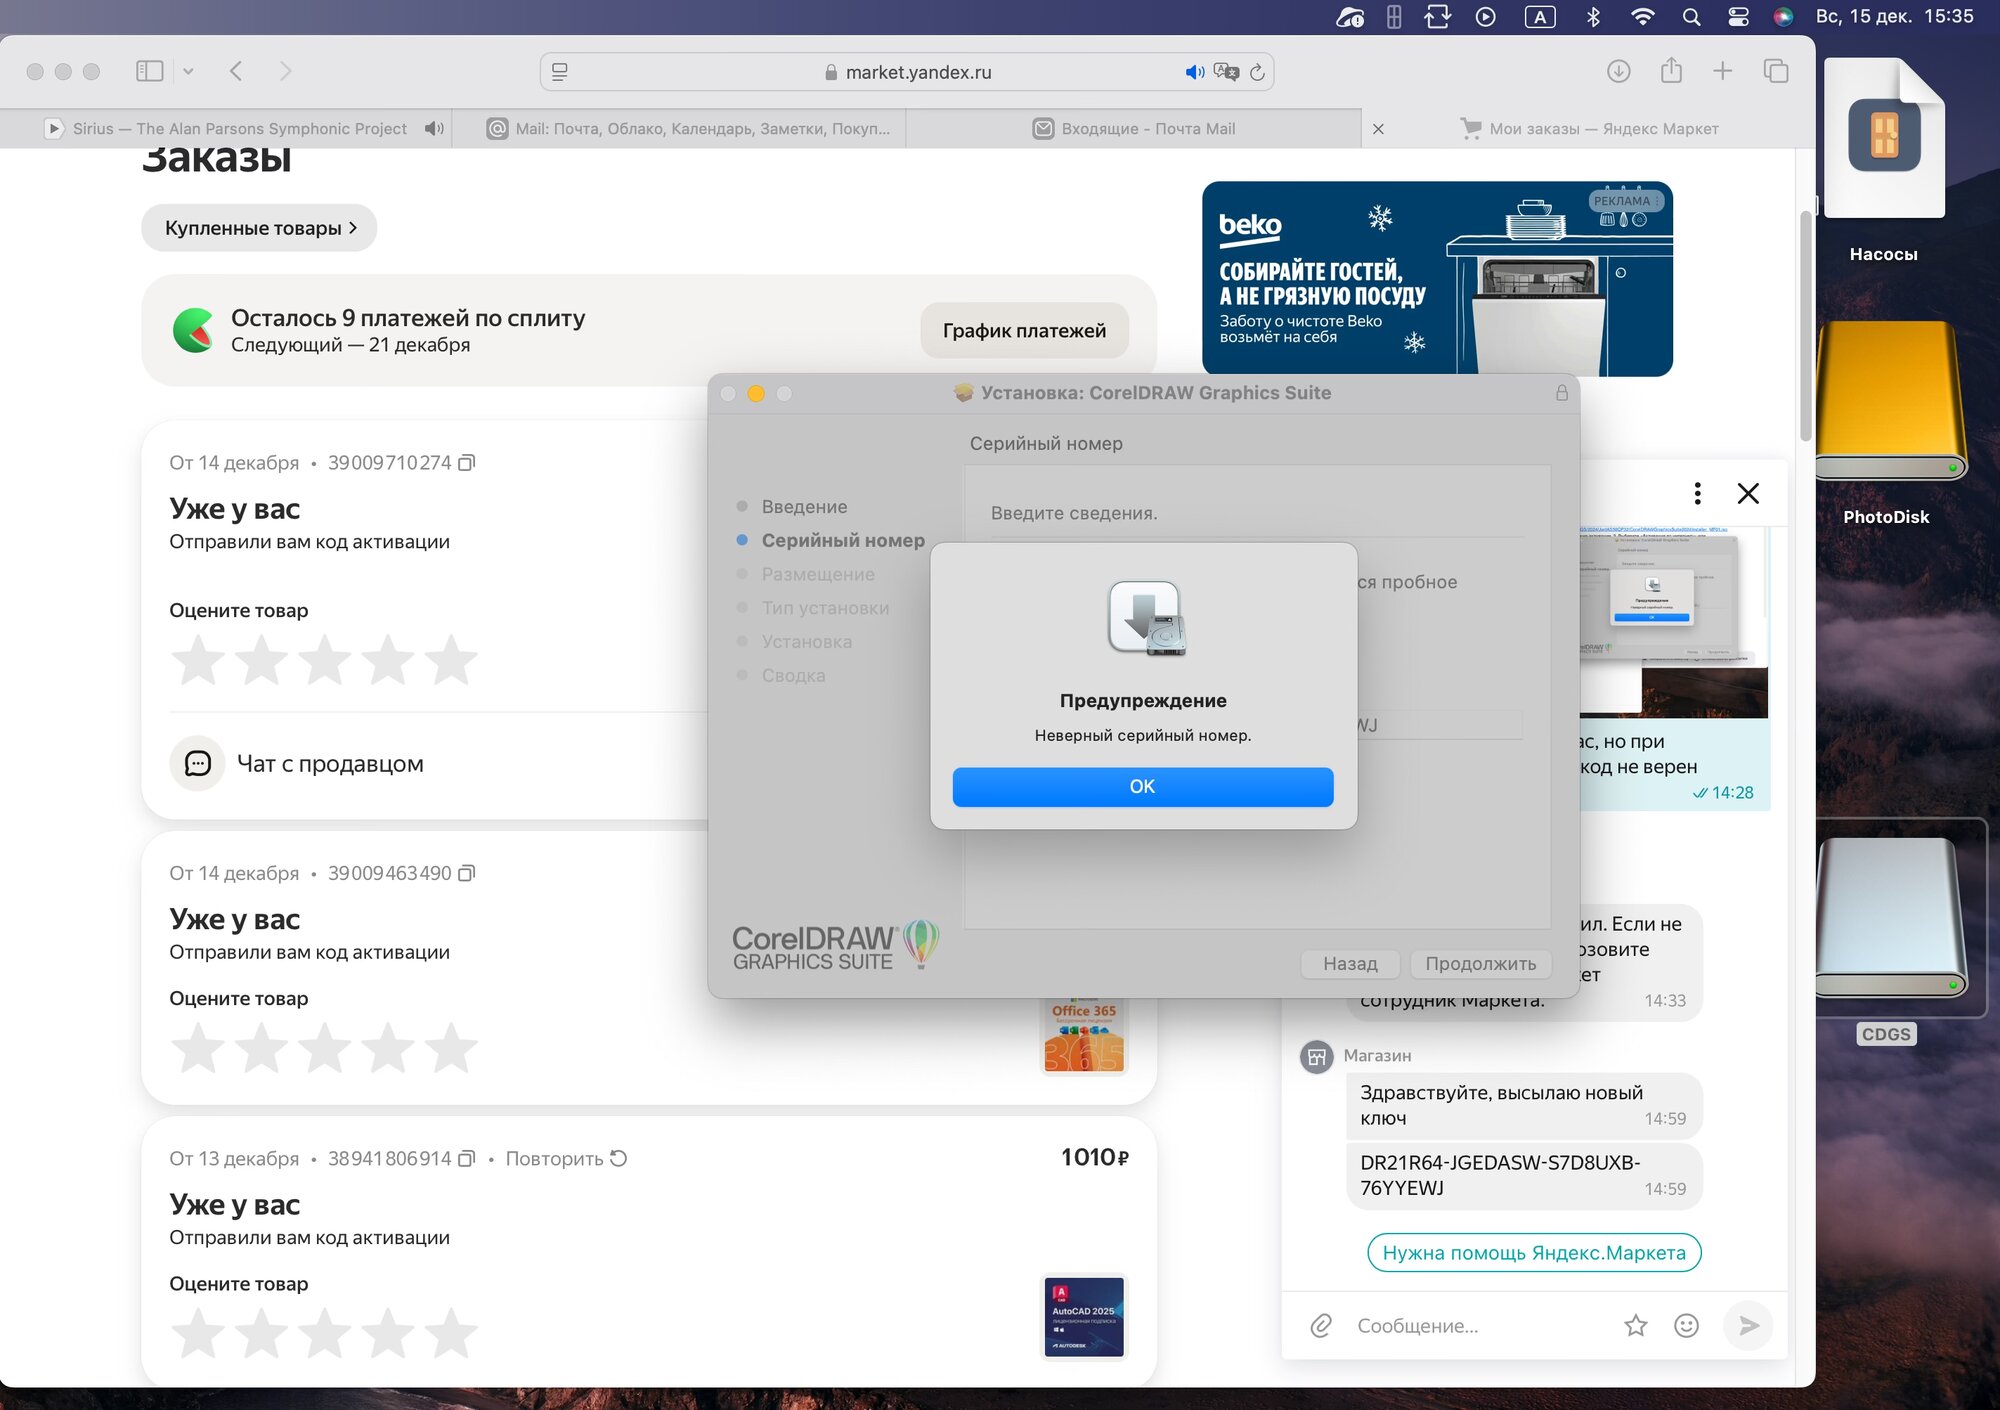
Task: Mute tab audio from address bar speaker
Action: (1194, 72)
